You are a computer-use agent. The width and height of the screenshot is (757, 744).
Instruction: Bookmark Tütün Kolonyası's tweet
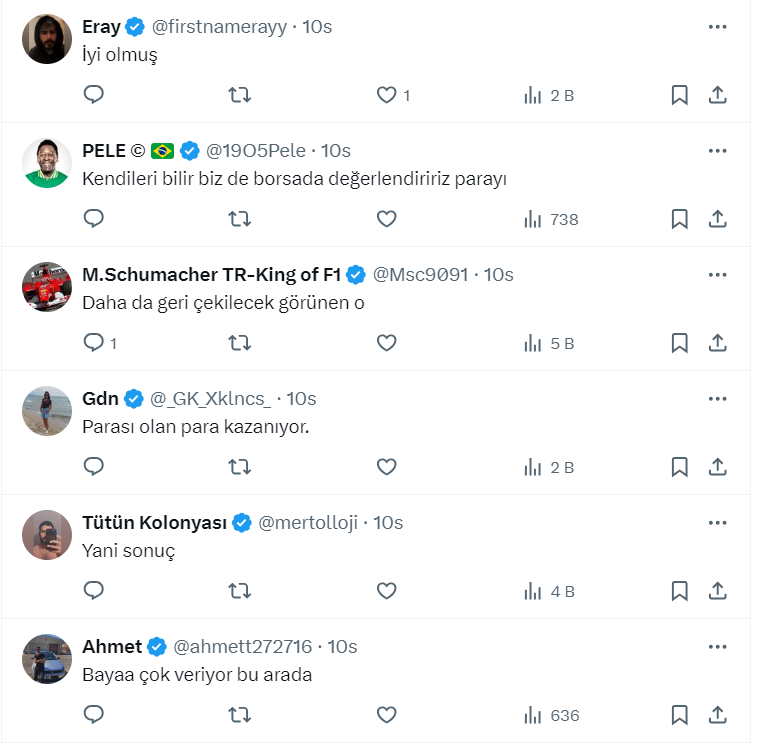click(679, 591)
